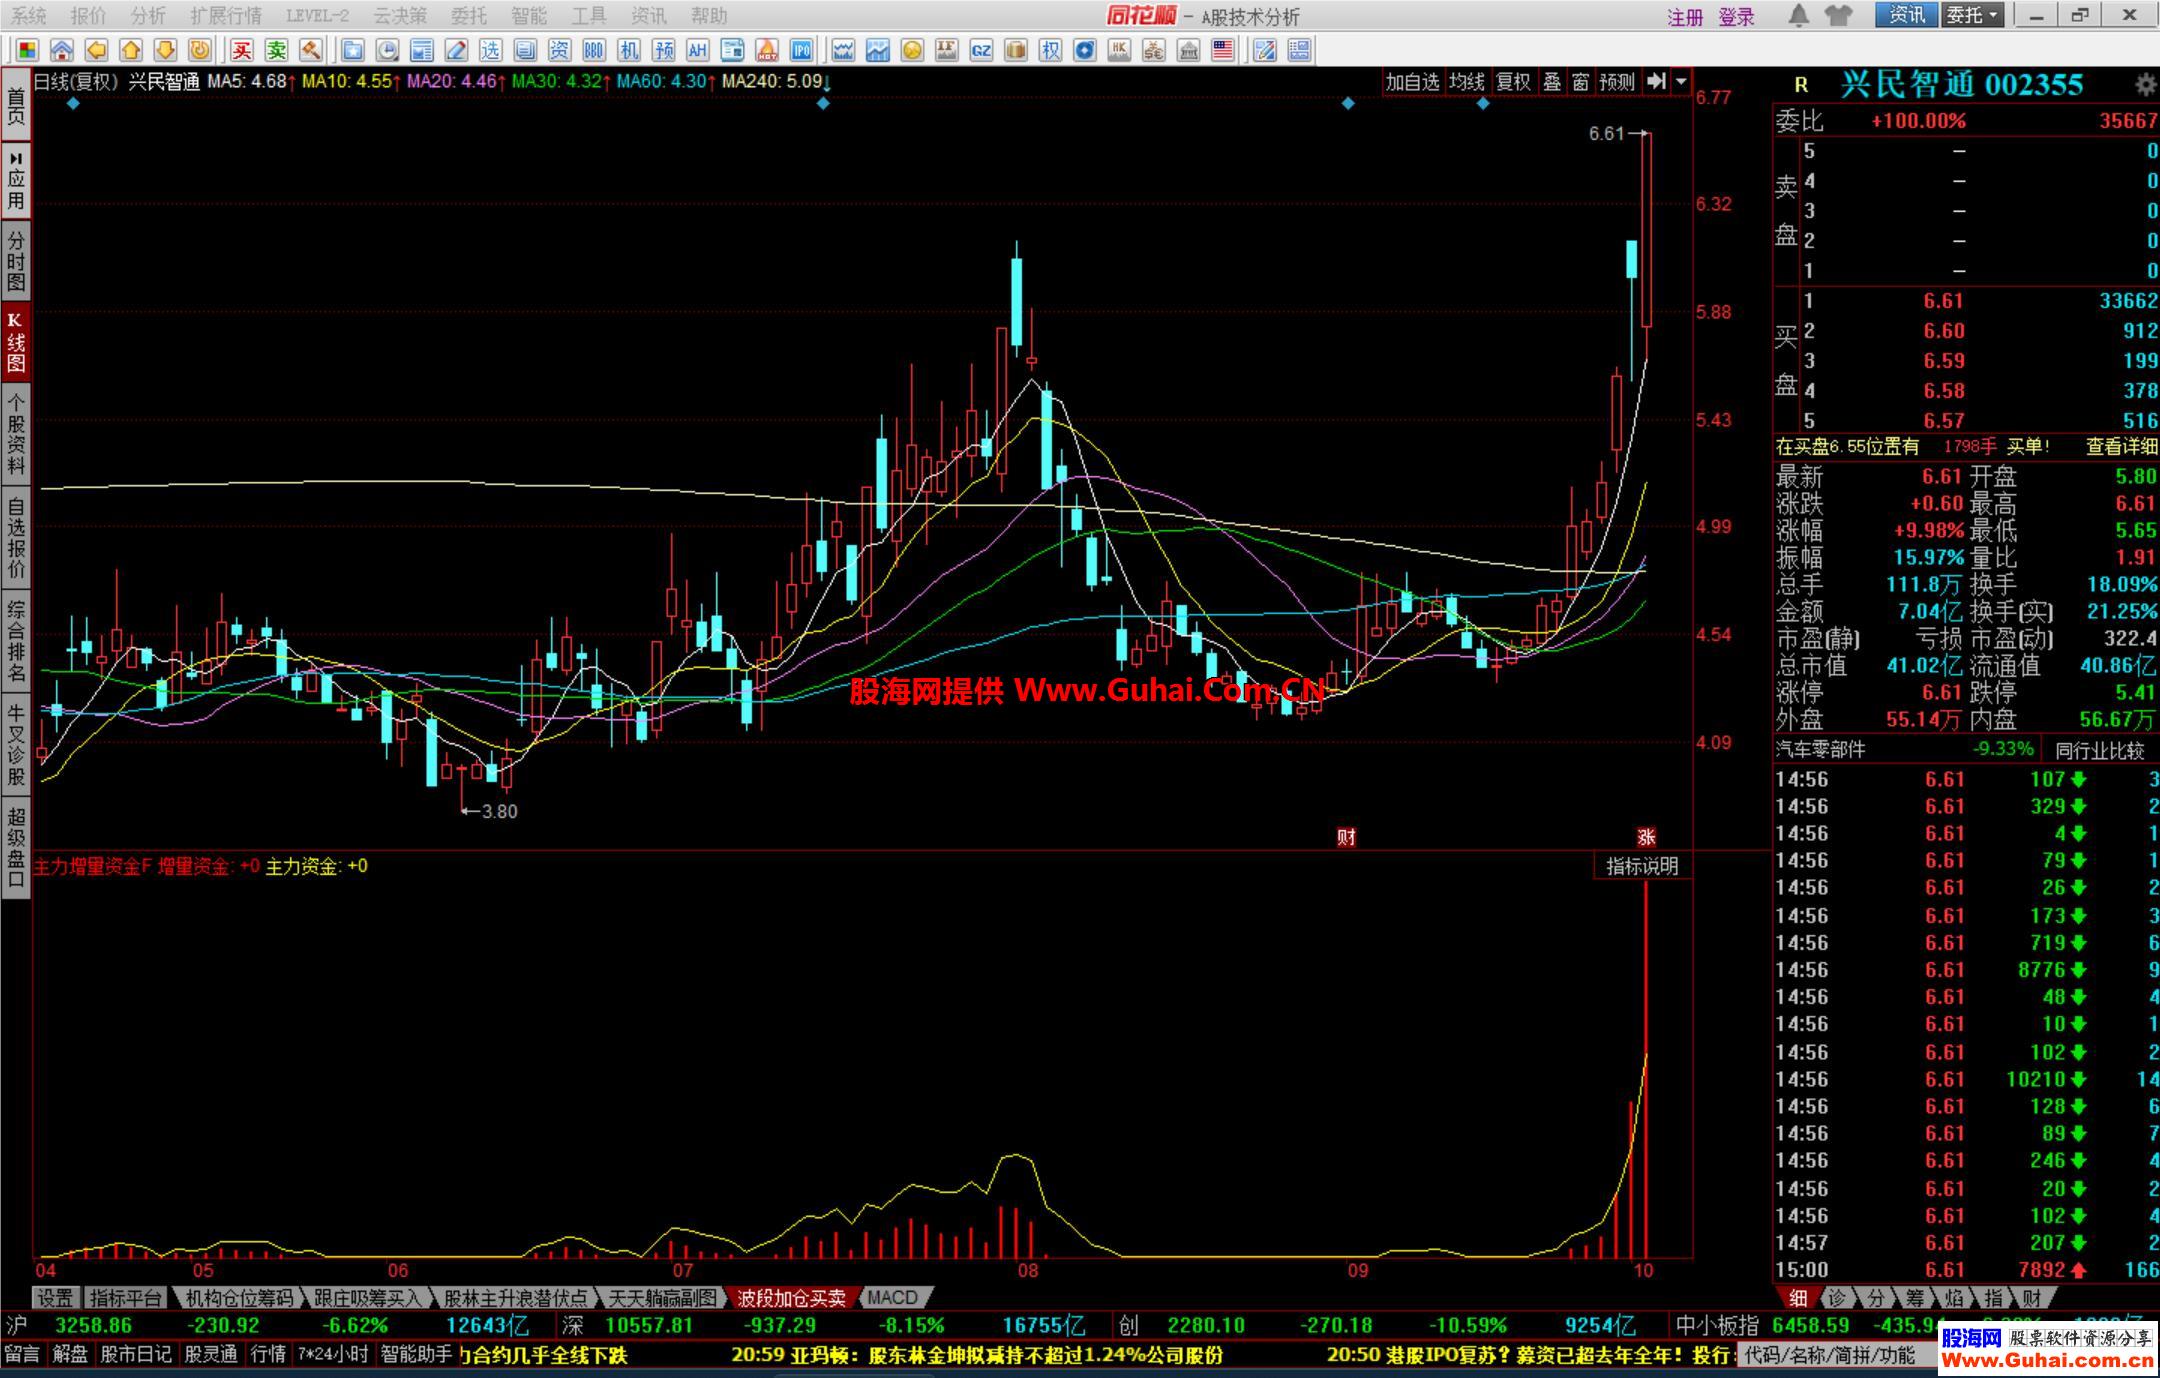2160x1378 pixels.
Task: Click the 预 forecast toolbar icon
Action: click(x=663, y=50)
